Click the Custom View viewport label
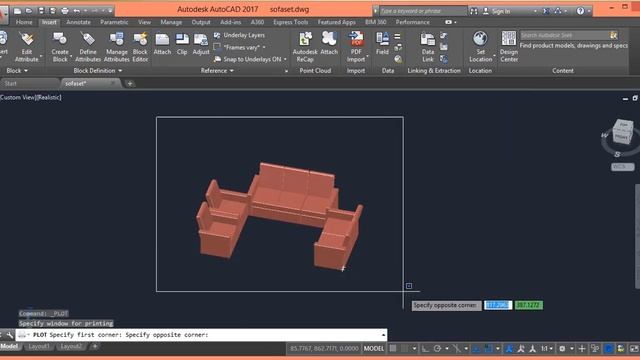Viewport: 640px width, 360px height. pyautogui.click(x=18, y=98)
